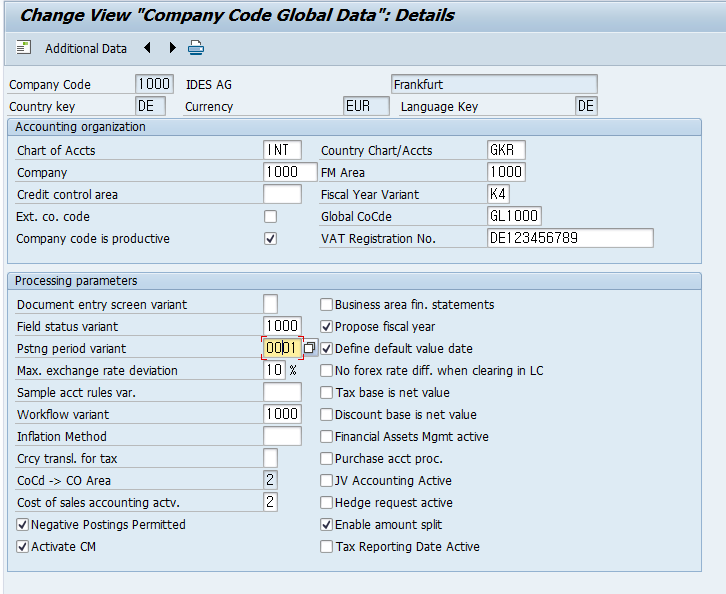Focus the Credit control area field
Image resolution: width=726 pixels, height=594 pixels.
pos(282,194)
